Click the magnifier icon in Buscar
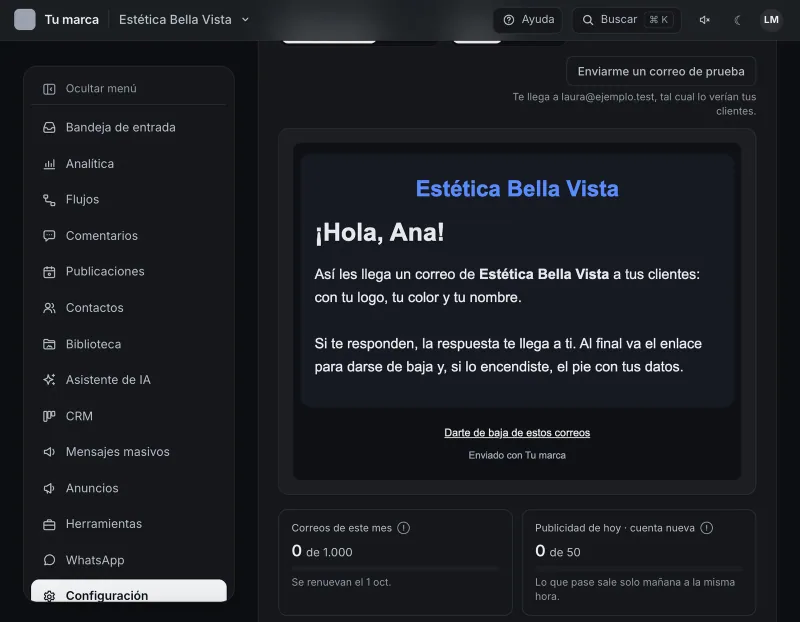Viewport: 800px width, 622px height. point(588,20)
